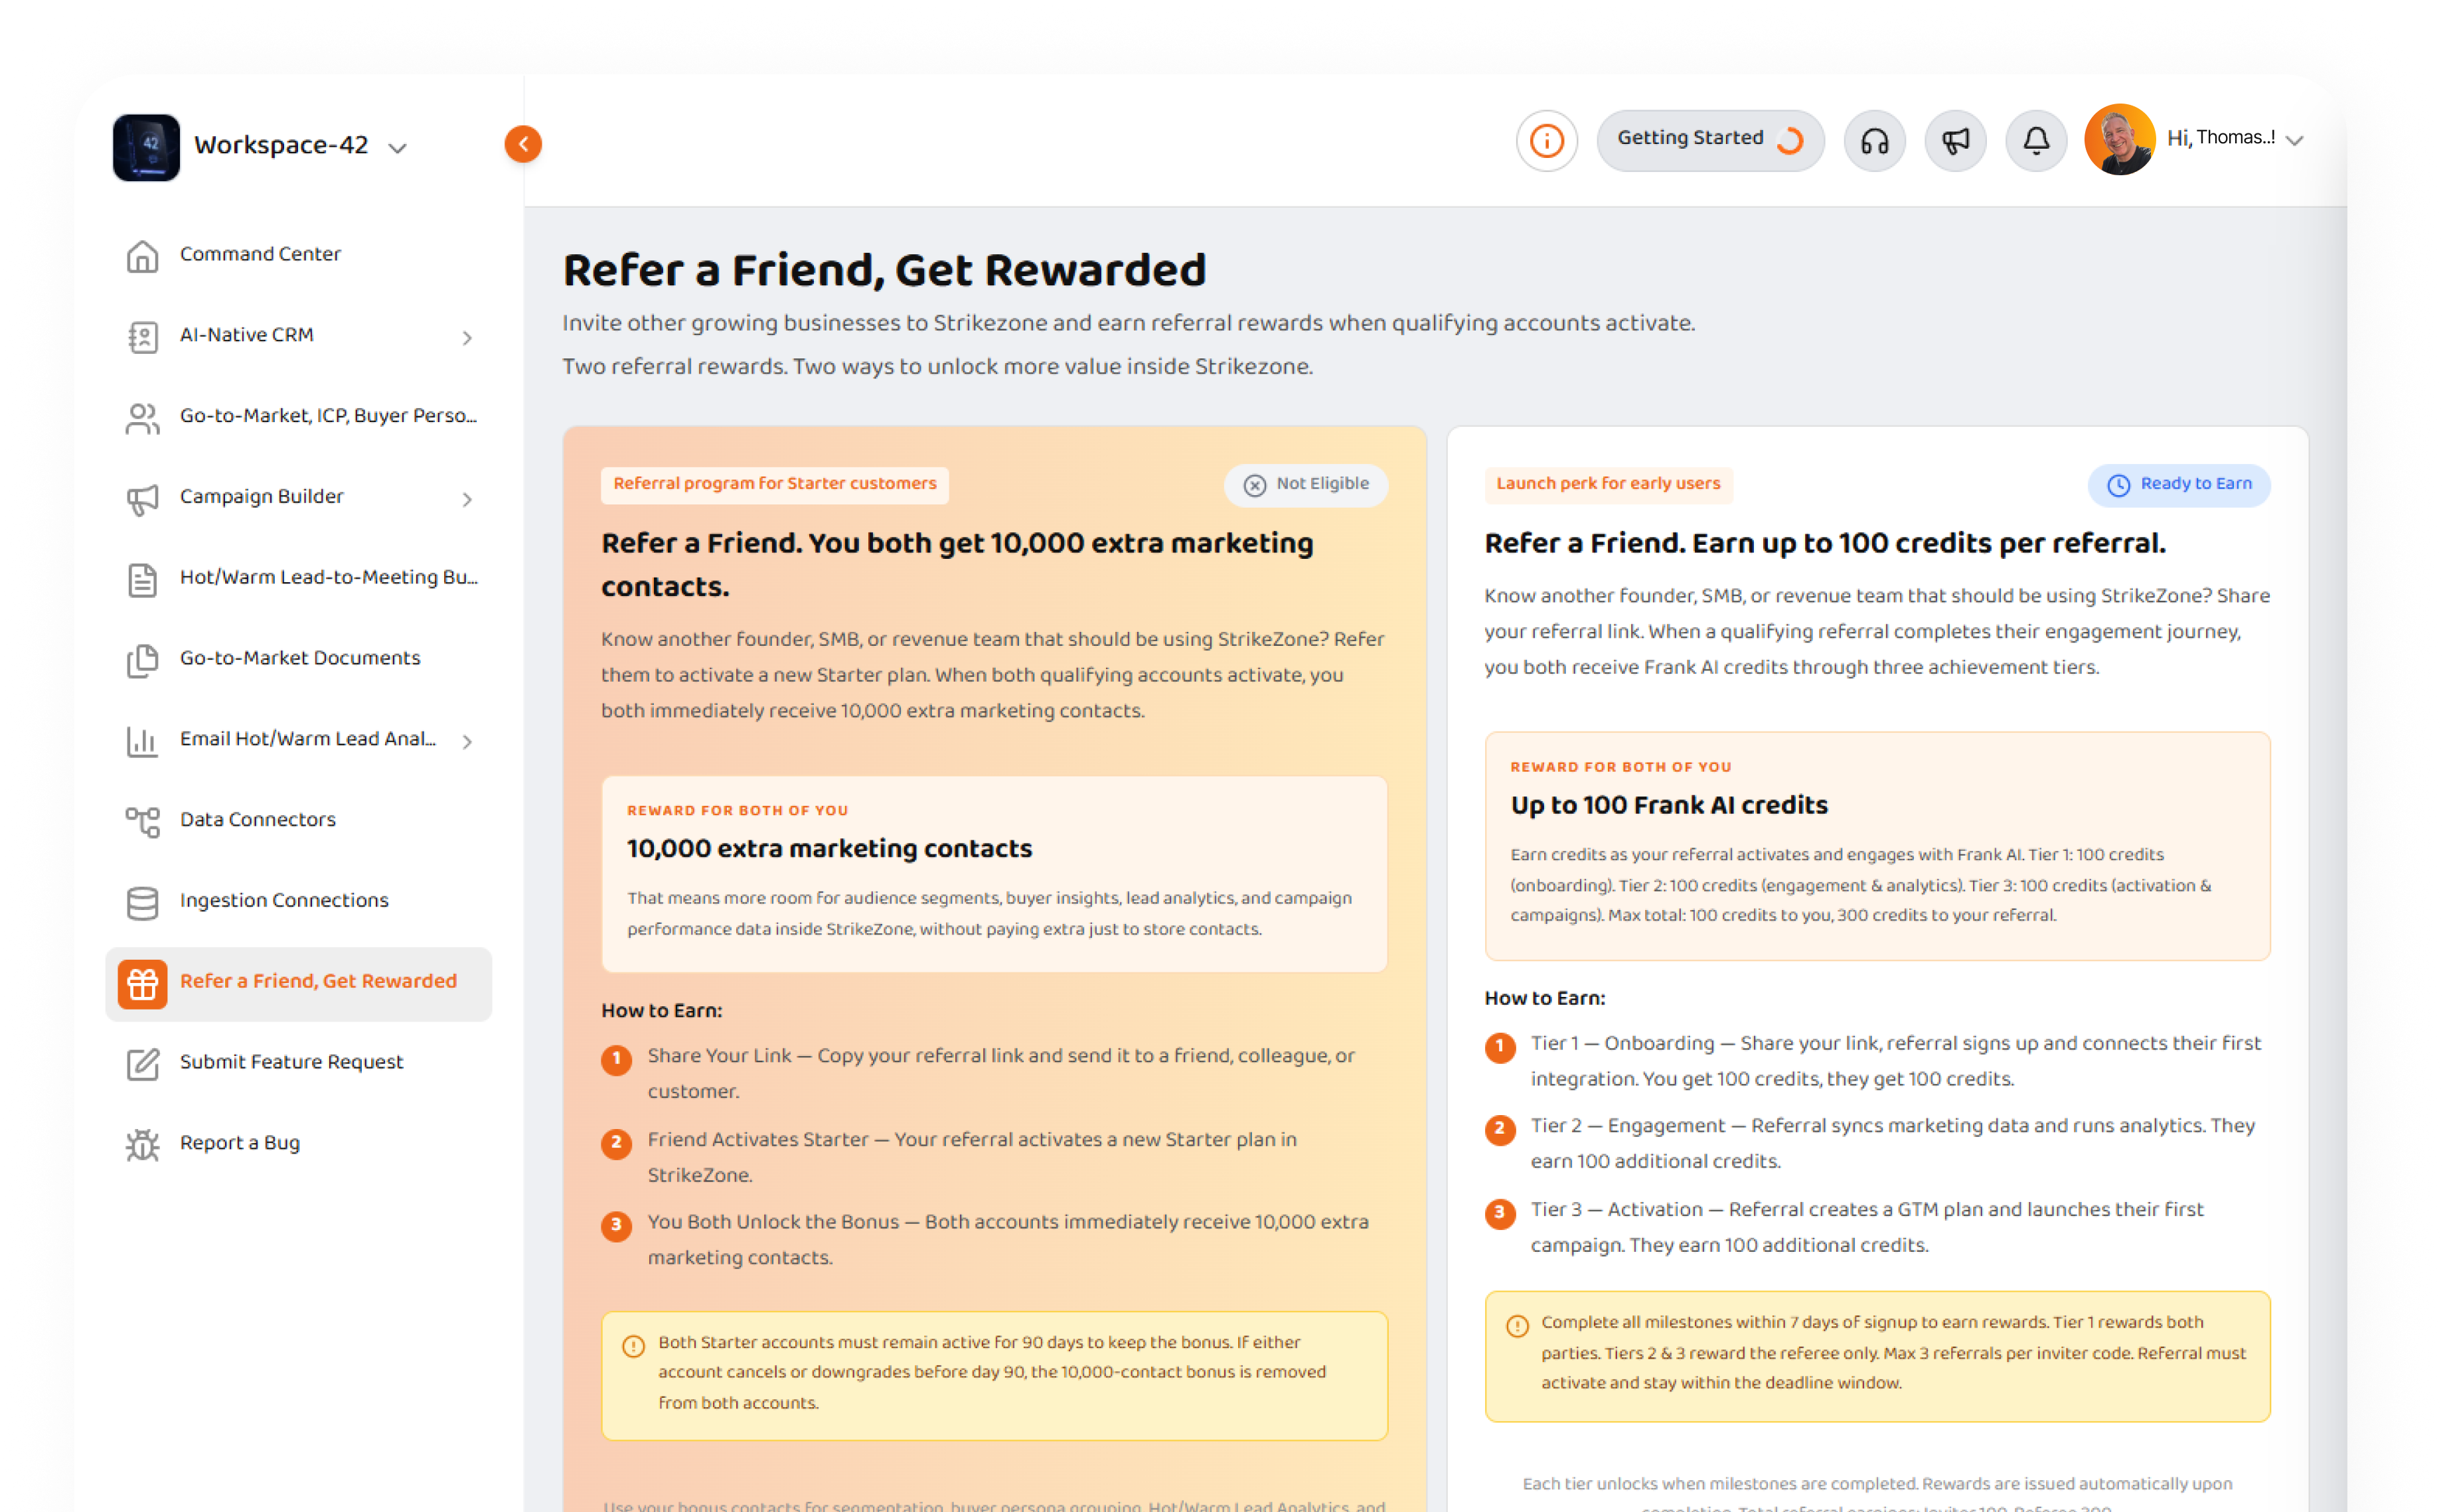The height and width of the screenshot is (1512, 2443).
Task: Click warning icon in 7 days notice
Action: coord(1517,1327)
